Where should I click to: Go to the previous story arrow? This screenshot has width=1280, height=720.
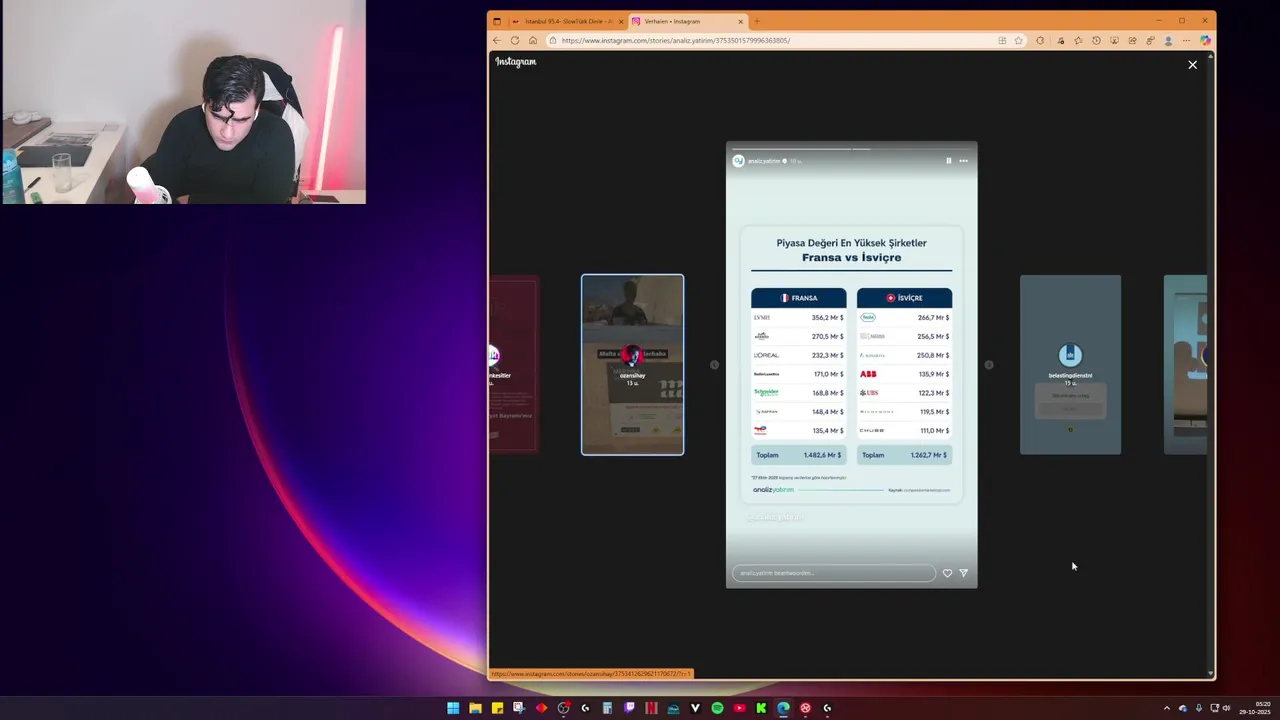pyautogui.click(x=714, y=365)
